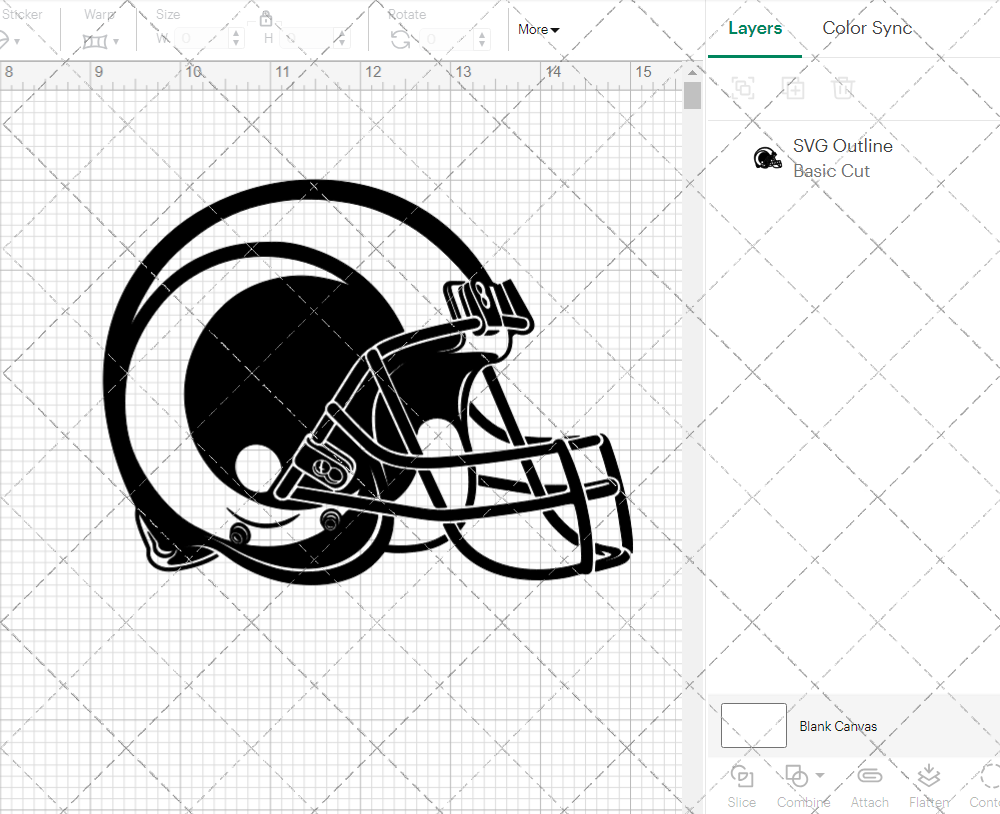Click the Rotate angle input field
This screenshot has width=1000, height=814.
[447, 40]
